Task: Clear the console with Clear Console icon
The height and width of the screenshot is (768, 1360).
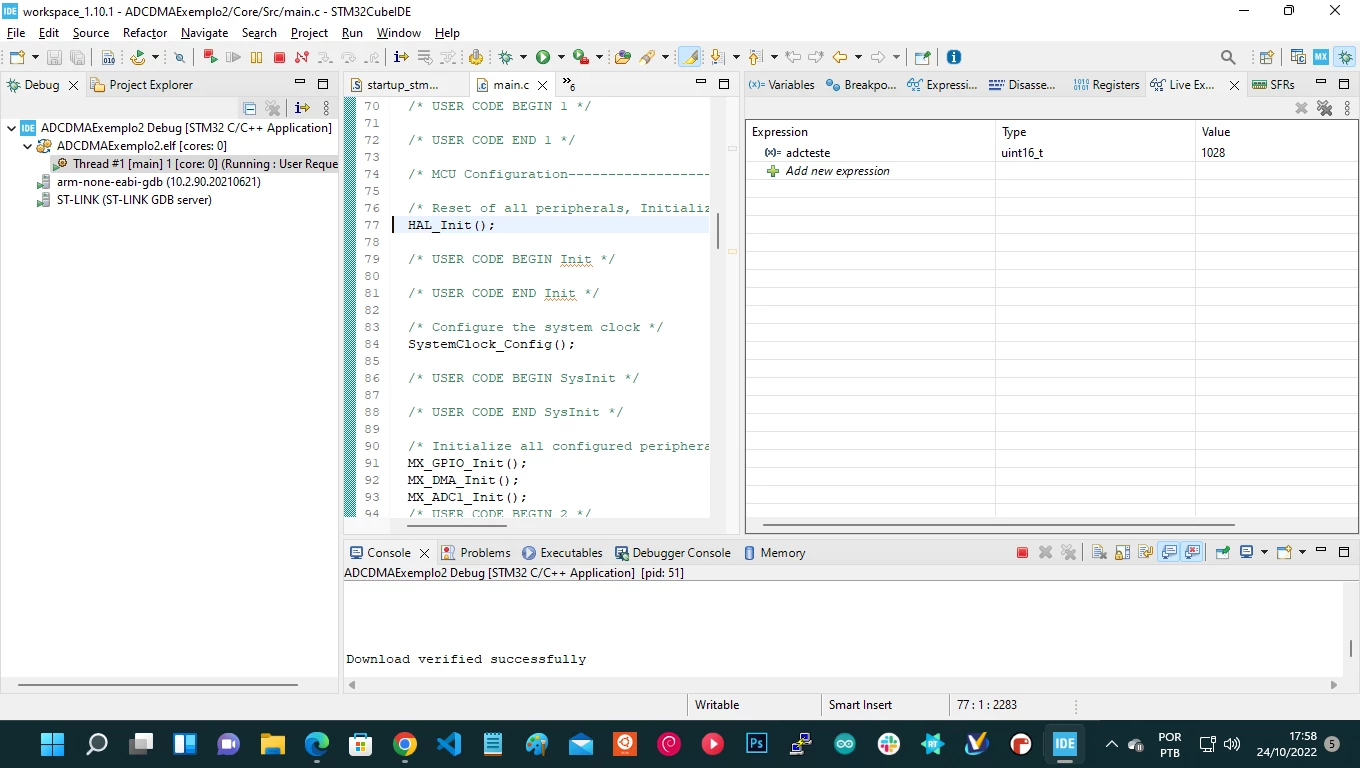Action: (1098, 552)
